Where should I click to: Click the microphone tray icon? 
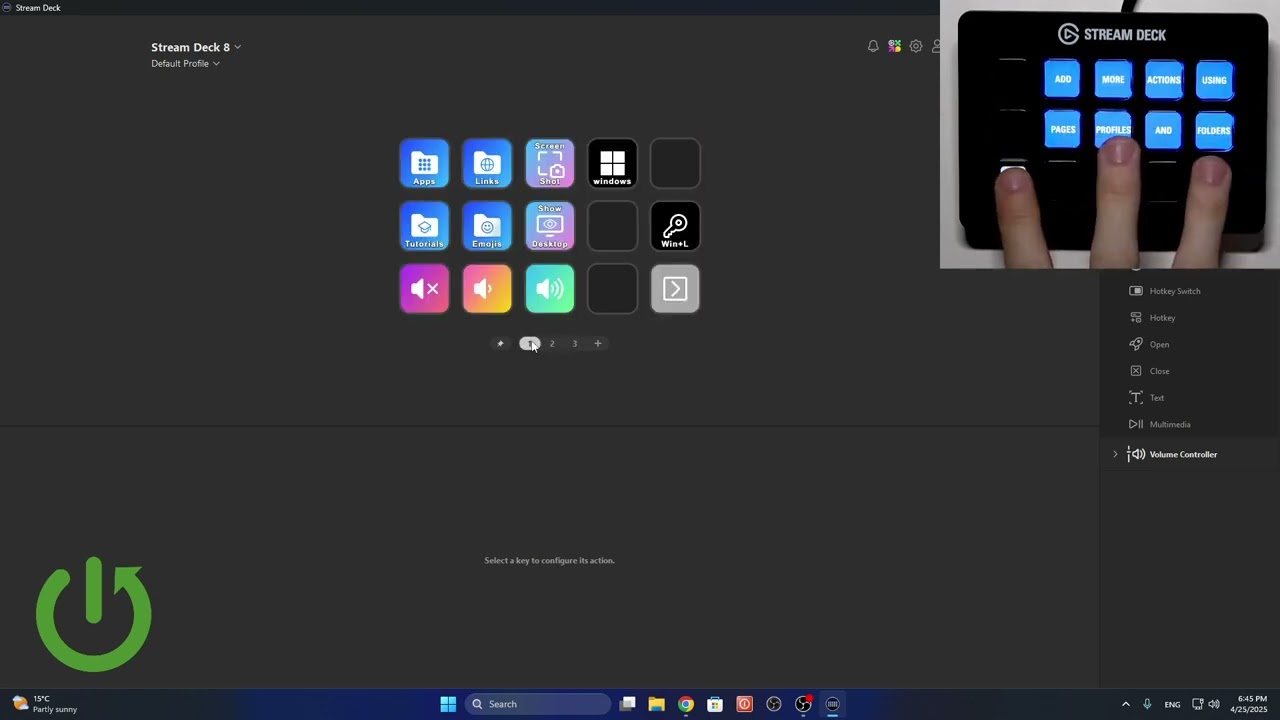[1147, 704]
